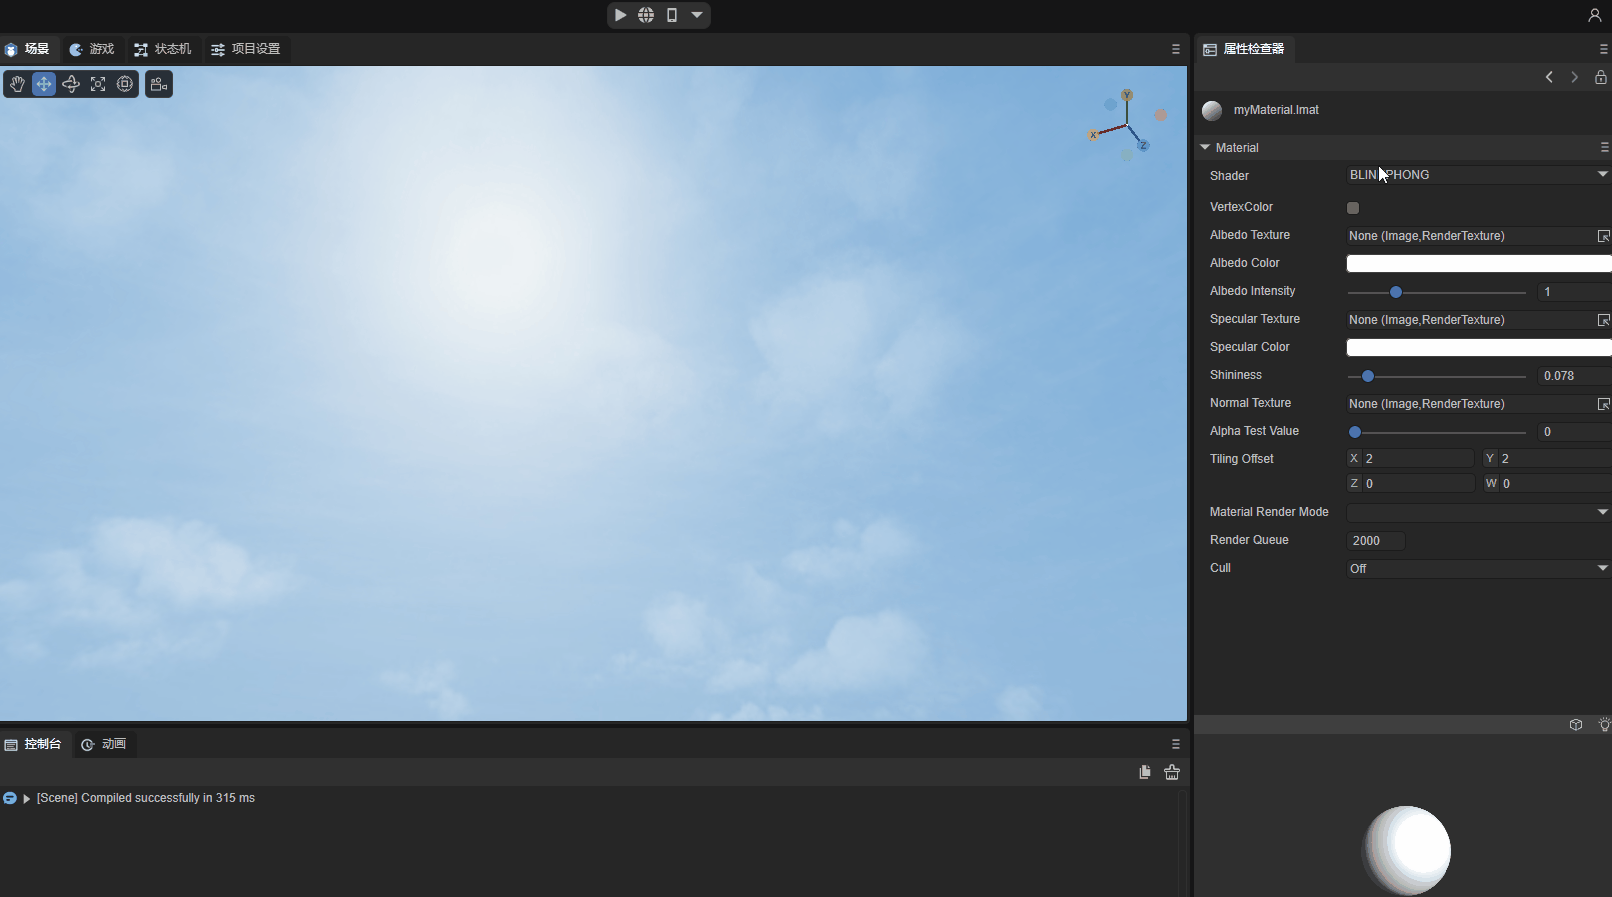The width and height of the screenshot is (1612, 897).
Task: Click the play run button
Action: click(x=621, y=15)
